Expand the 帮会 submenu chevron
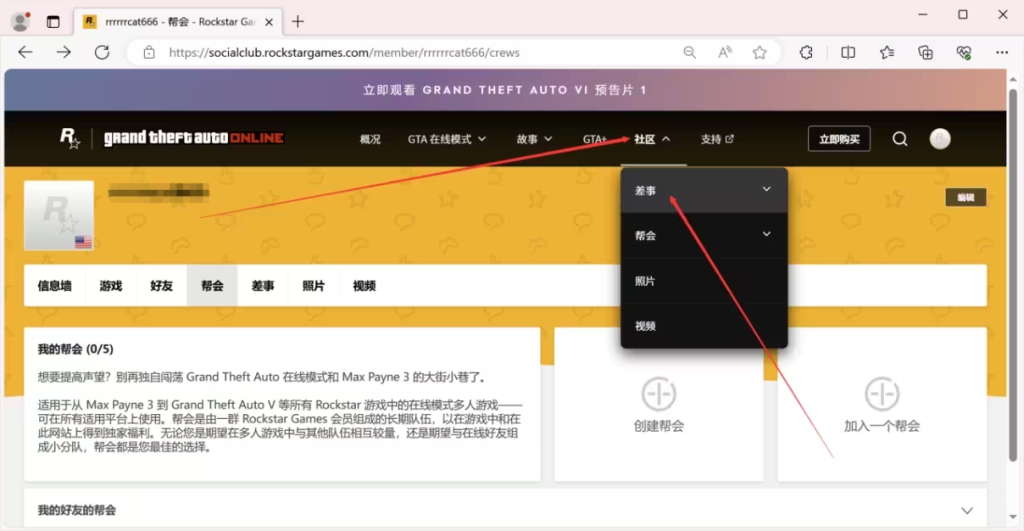This screenshot has height=531, width=1024. [x=767, y=234]
